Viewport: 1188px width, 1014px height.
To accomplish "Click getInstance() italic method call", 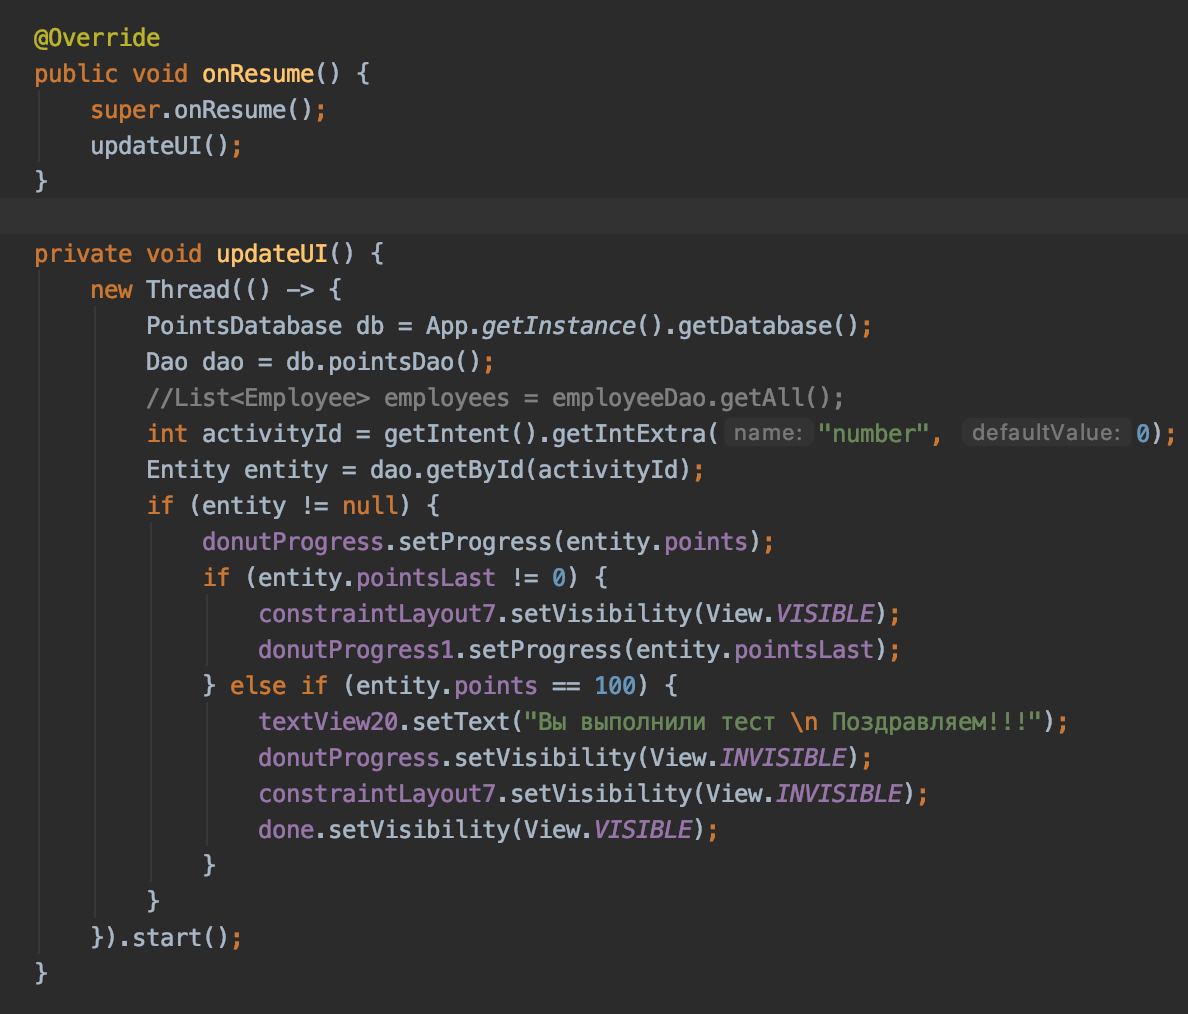I will [x=572, y=326].
